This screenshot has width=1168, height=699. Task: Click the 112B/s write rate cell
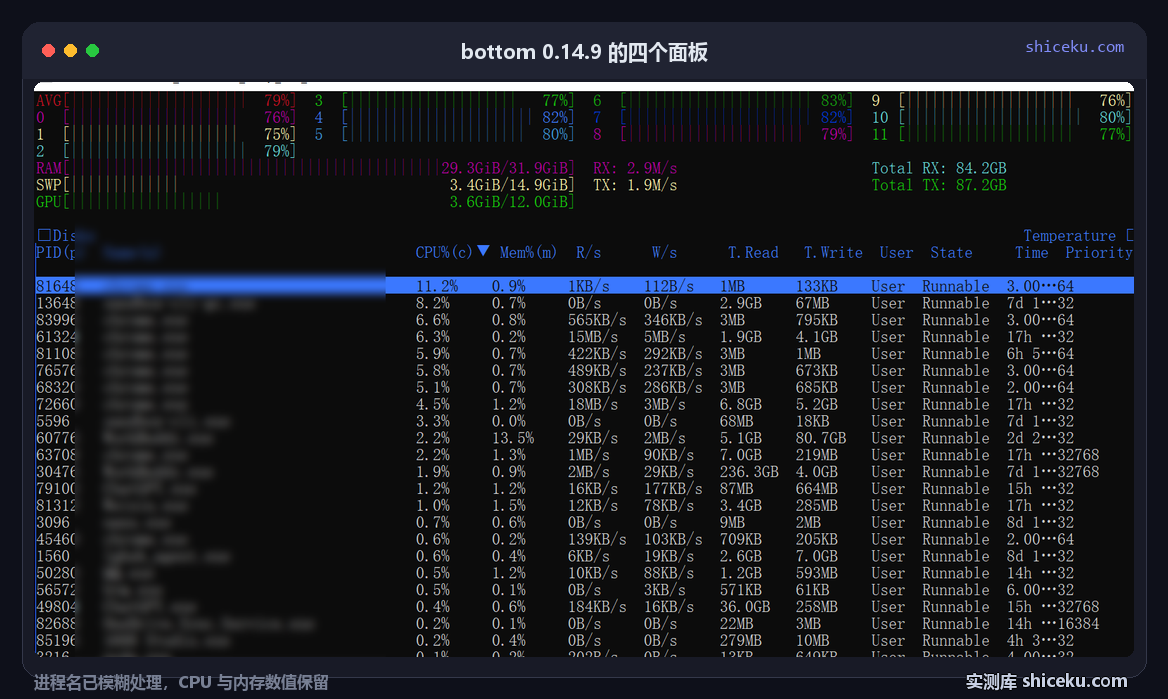669,286
